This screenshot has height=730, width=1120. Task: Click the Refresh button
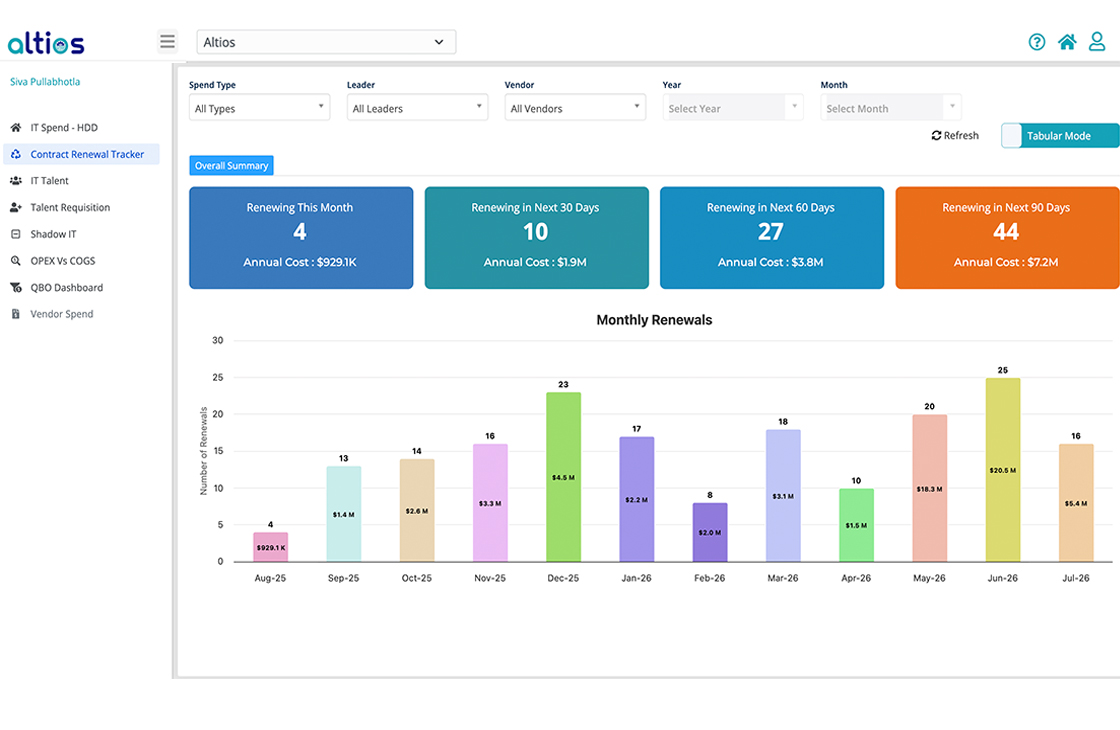click(953, 135)
